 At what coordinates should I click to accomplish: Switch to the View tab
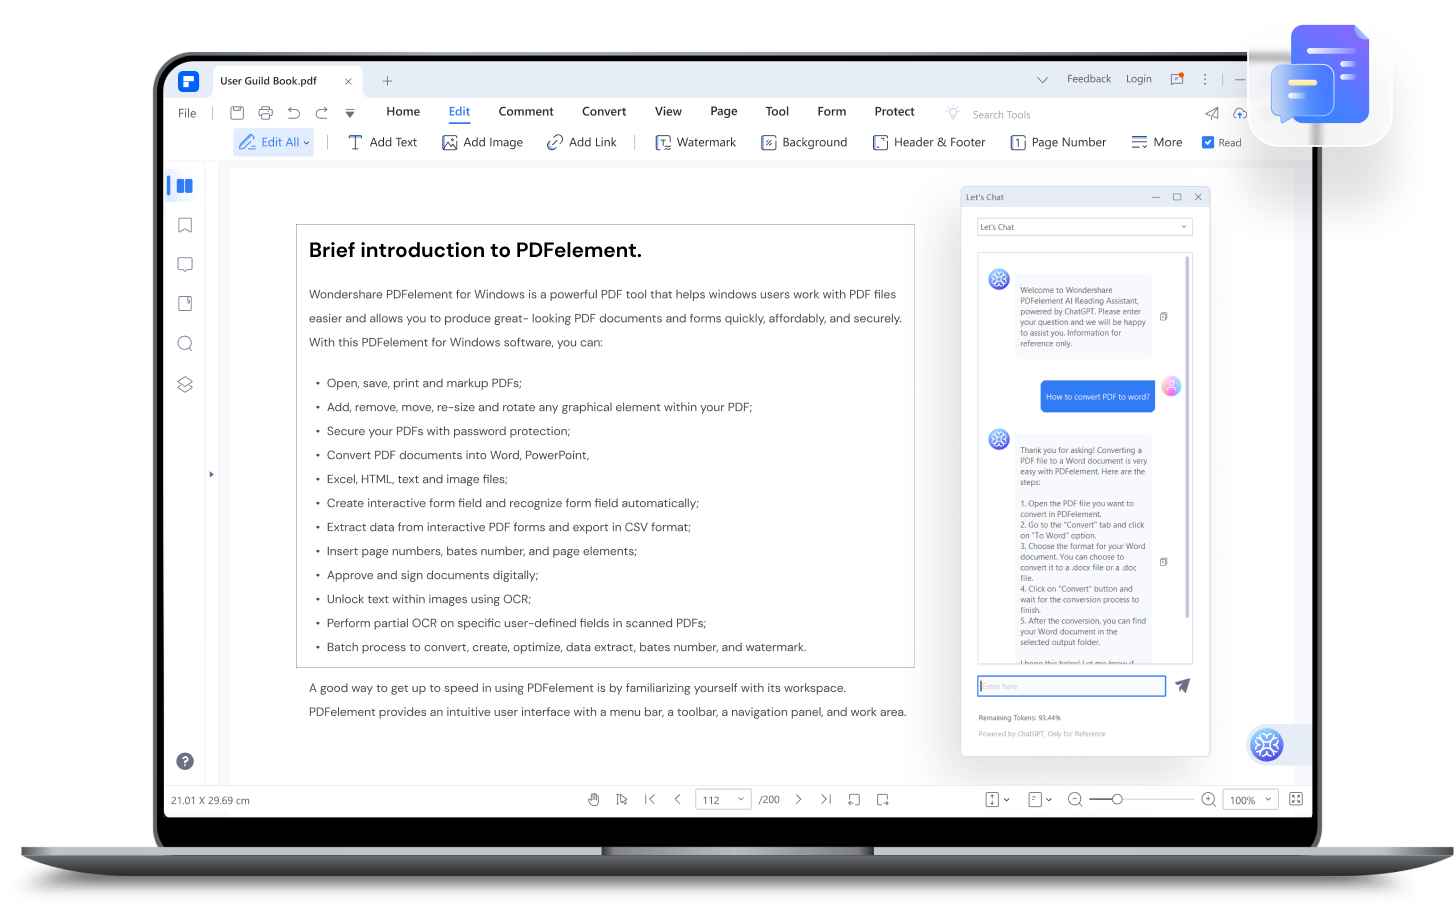point(668,112)
